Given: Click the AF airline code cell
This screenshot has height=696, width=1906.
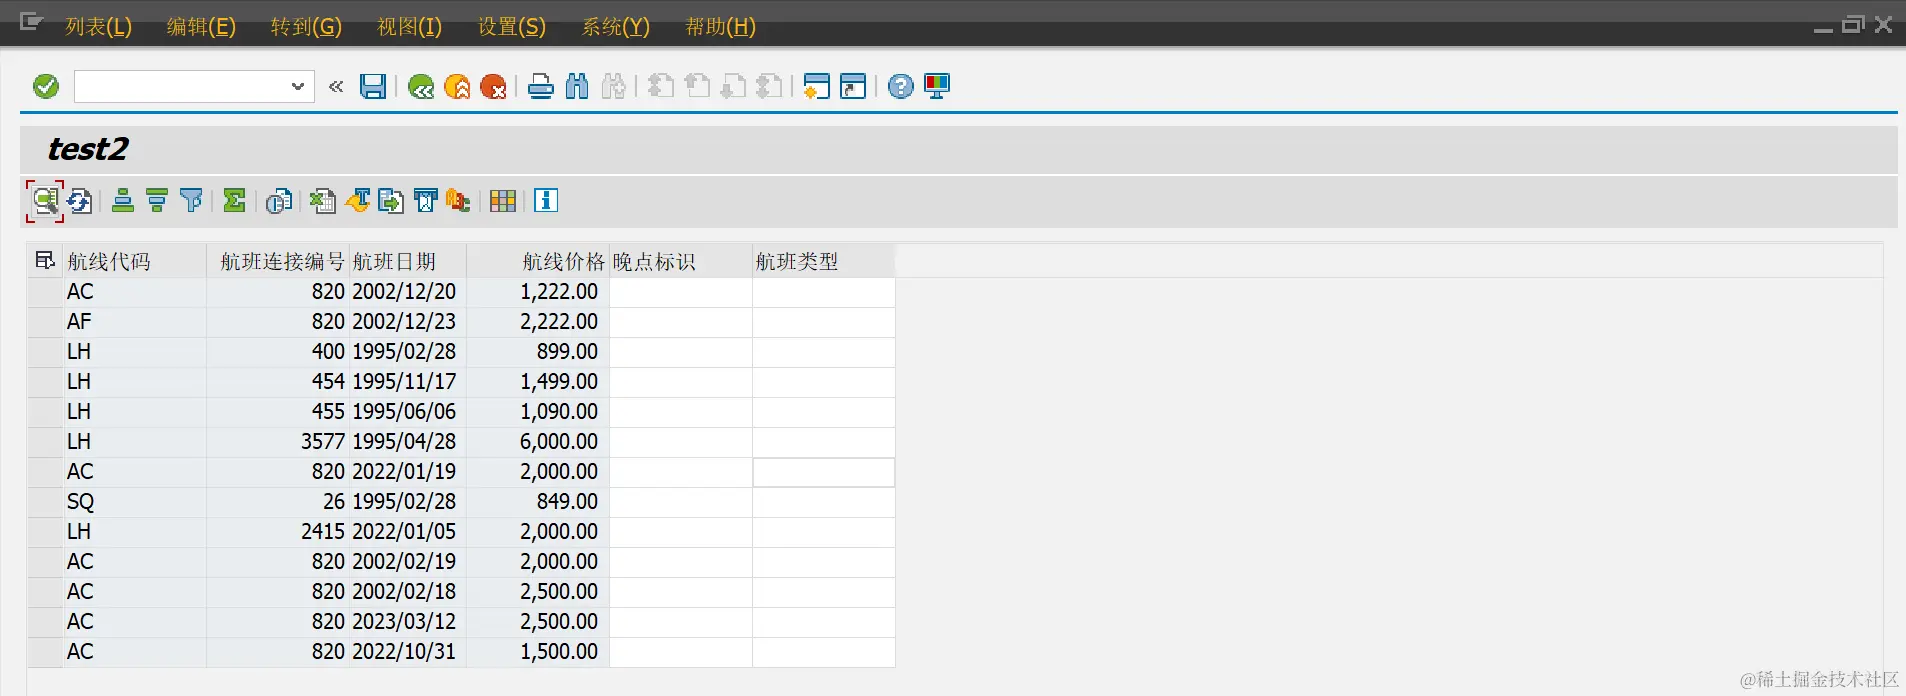Looking at the screenshot, I should 135,322.
